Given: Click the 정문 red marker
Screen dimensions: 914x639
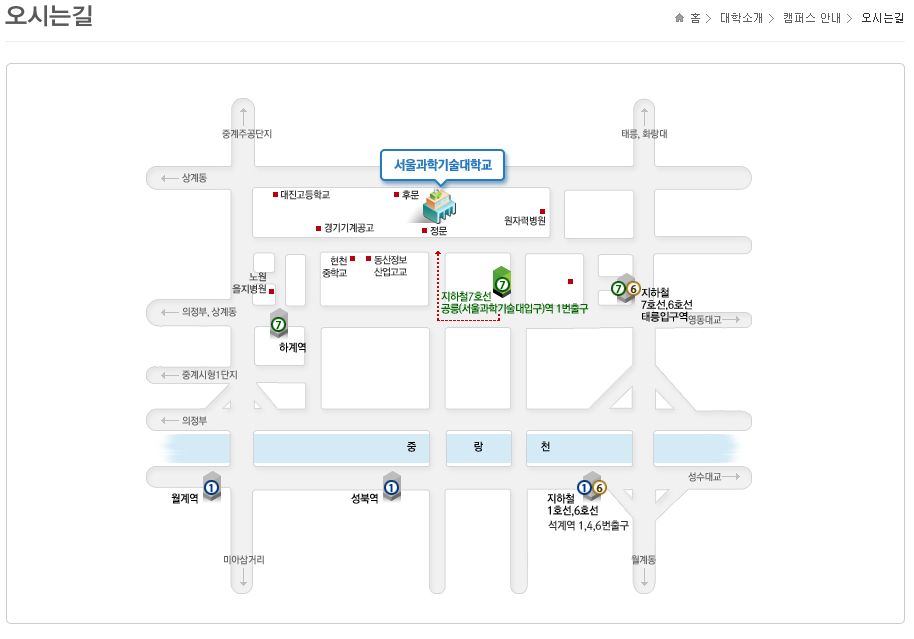Looking at the screenshot, I should point(424,230).
